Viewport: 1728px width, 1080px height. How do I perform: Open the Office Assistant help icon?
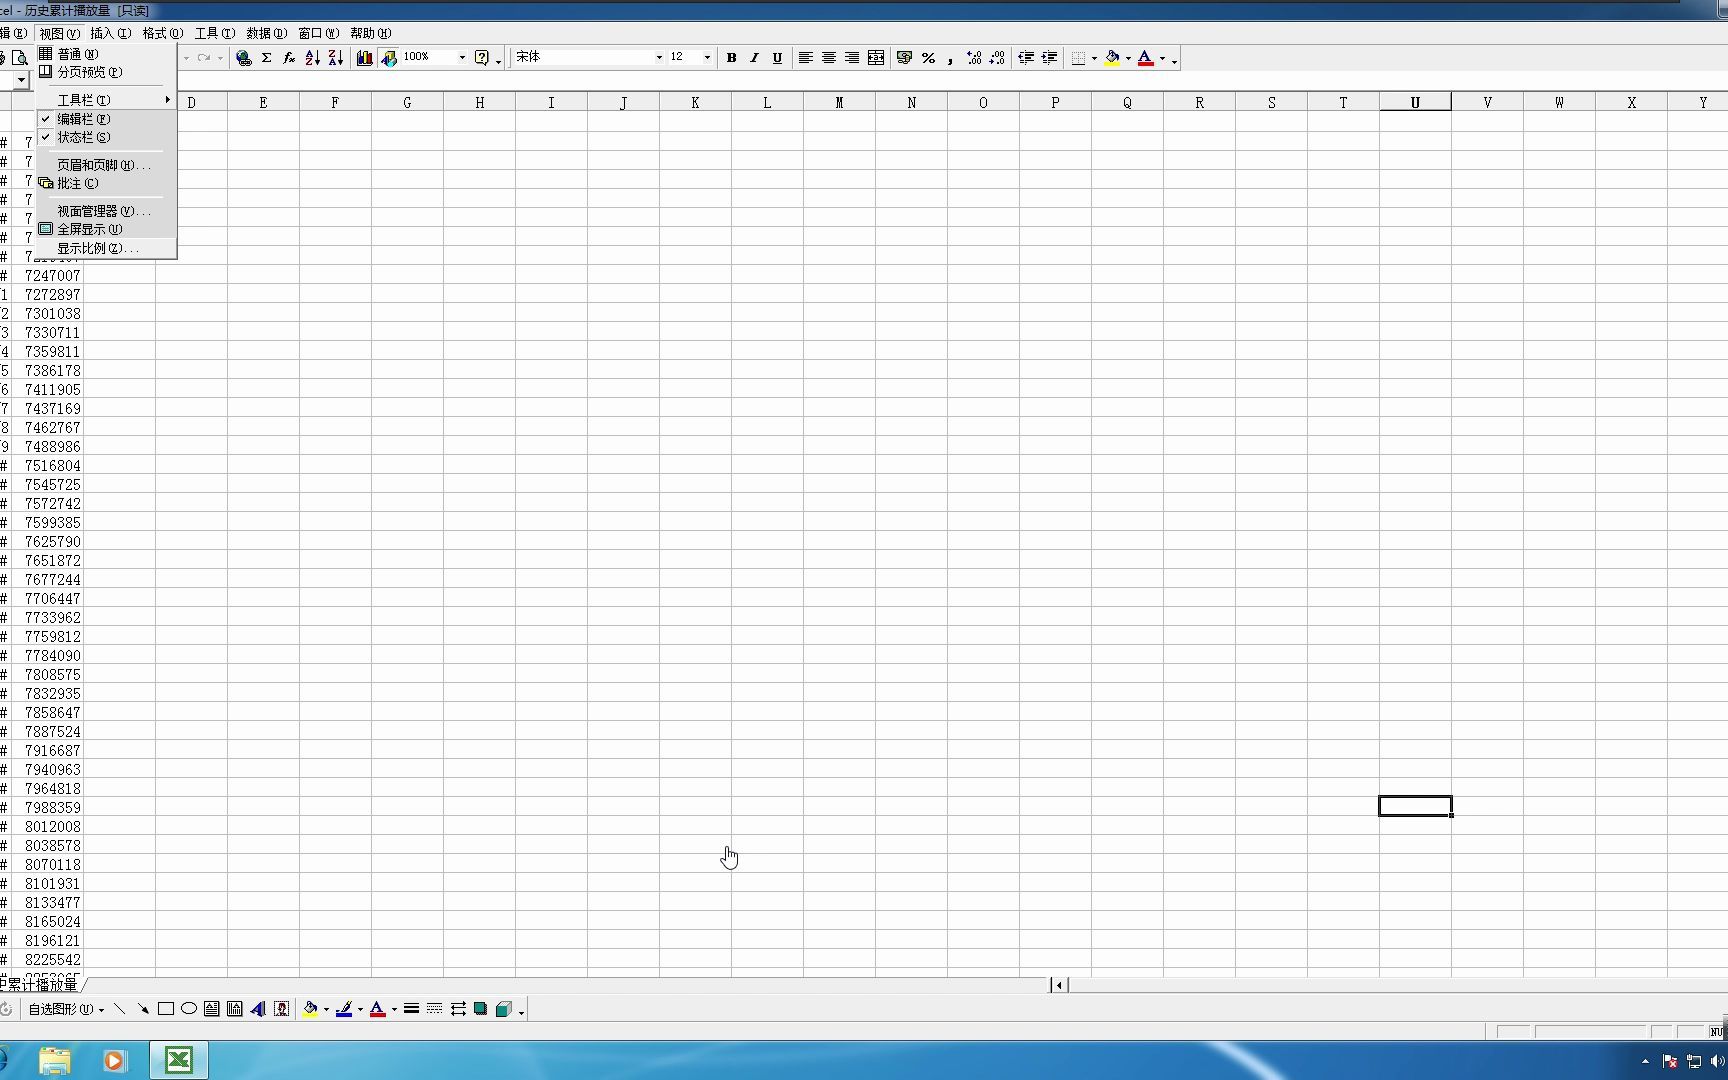[x=481, y=58]
